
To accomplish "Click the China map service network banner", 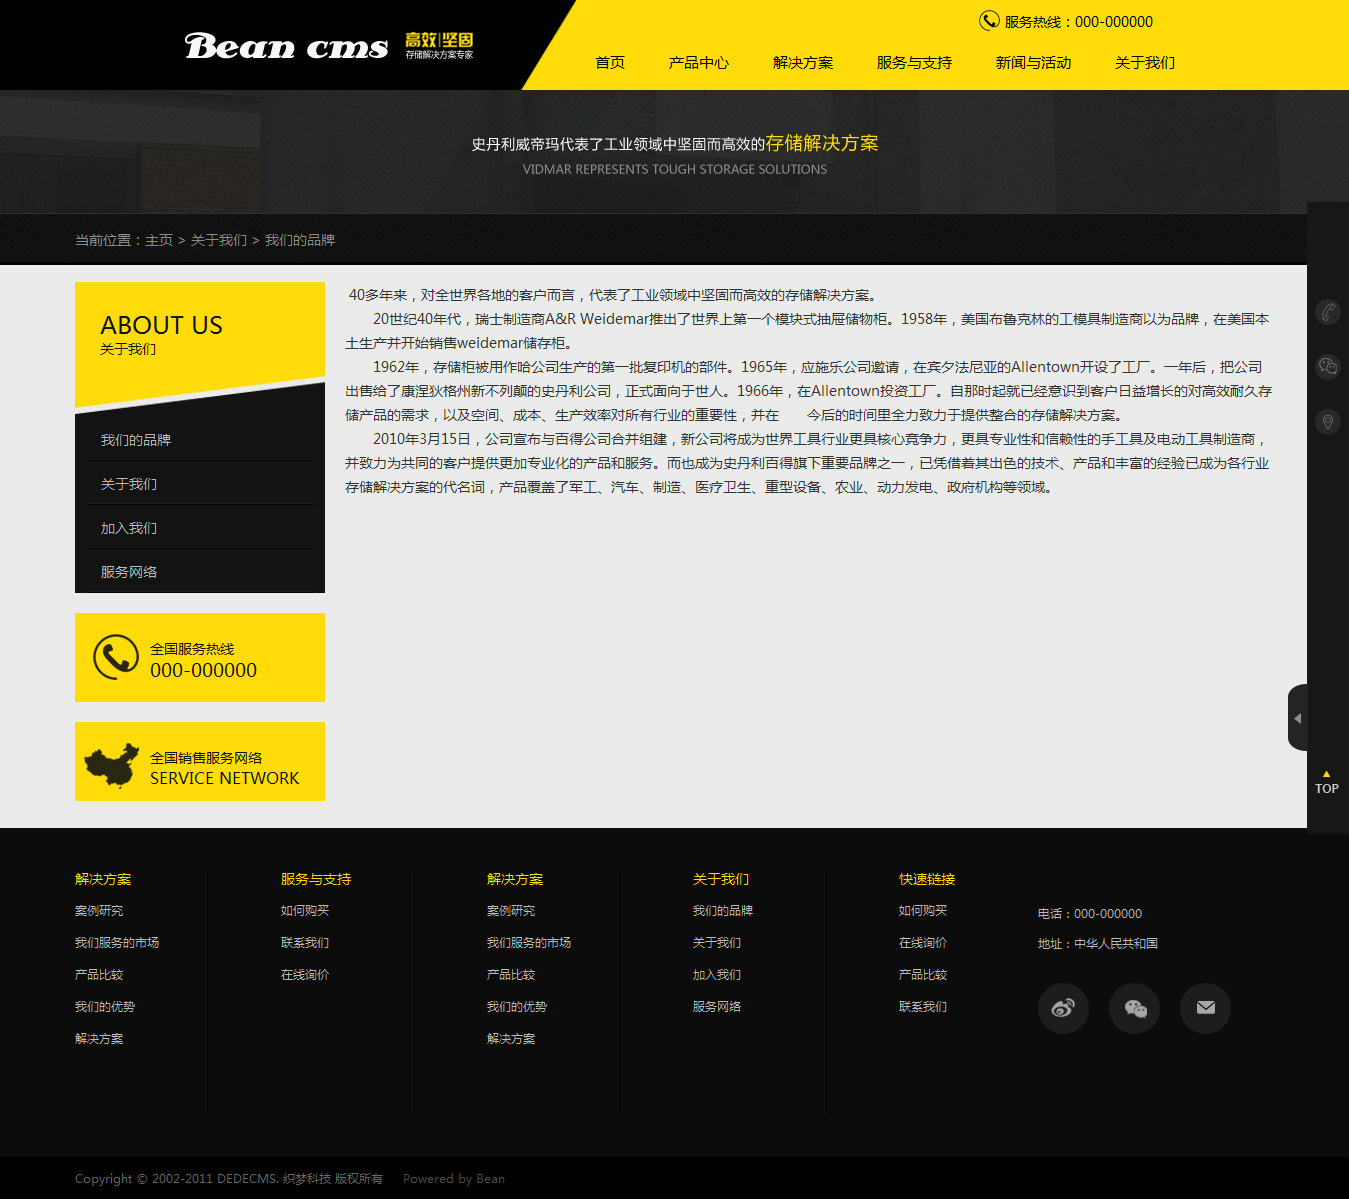I will click(x=200, y=762).
